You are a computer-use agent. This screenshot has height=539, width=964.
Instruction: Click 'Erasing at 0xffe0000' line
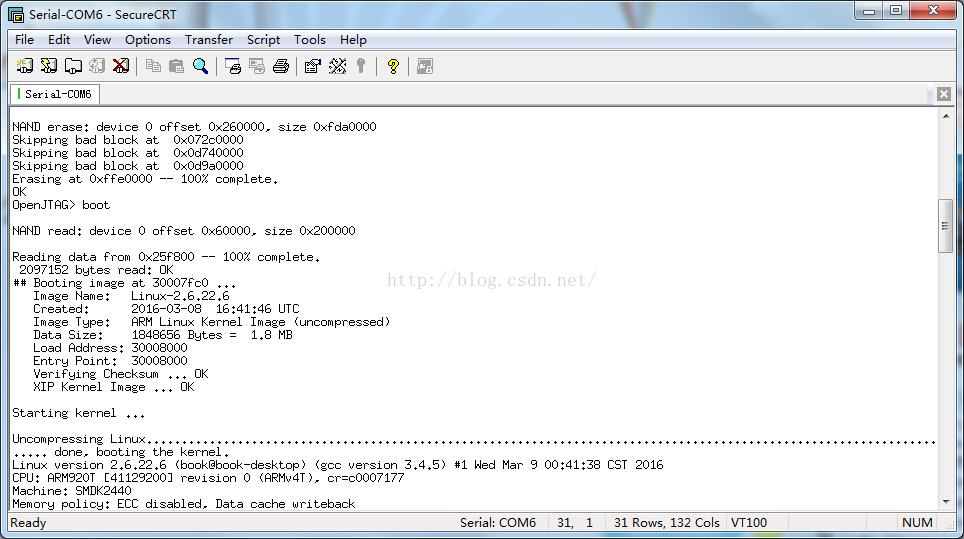(145, 179)
